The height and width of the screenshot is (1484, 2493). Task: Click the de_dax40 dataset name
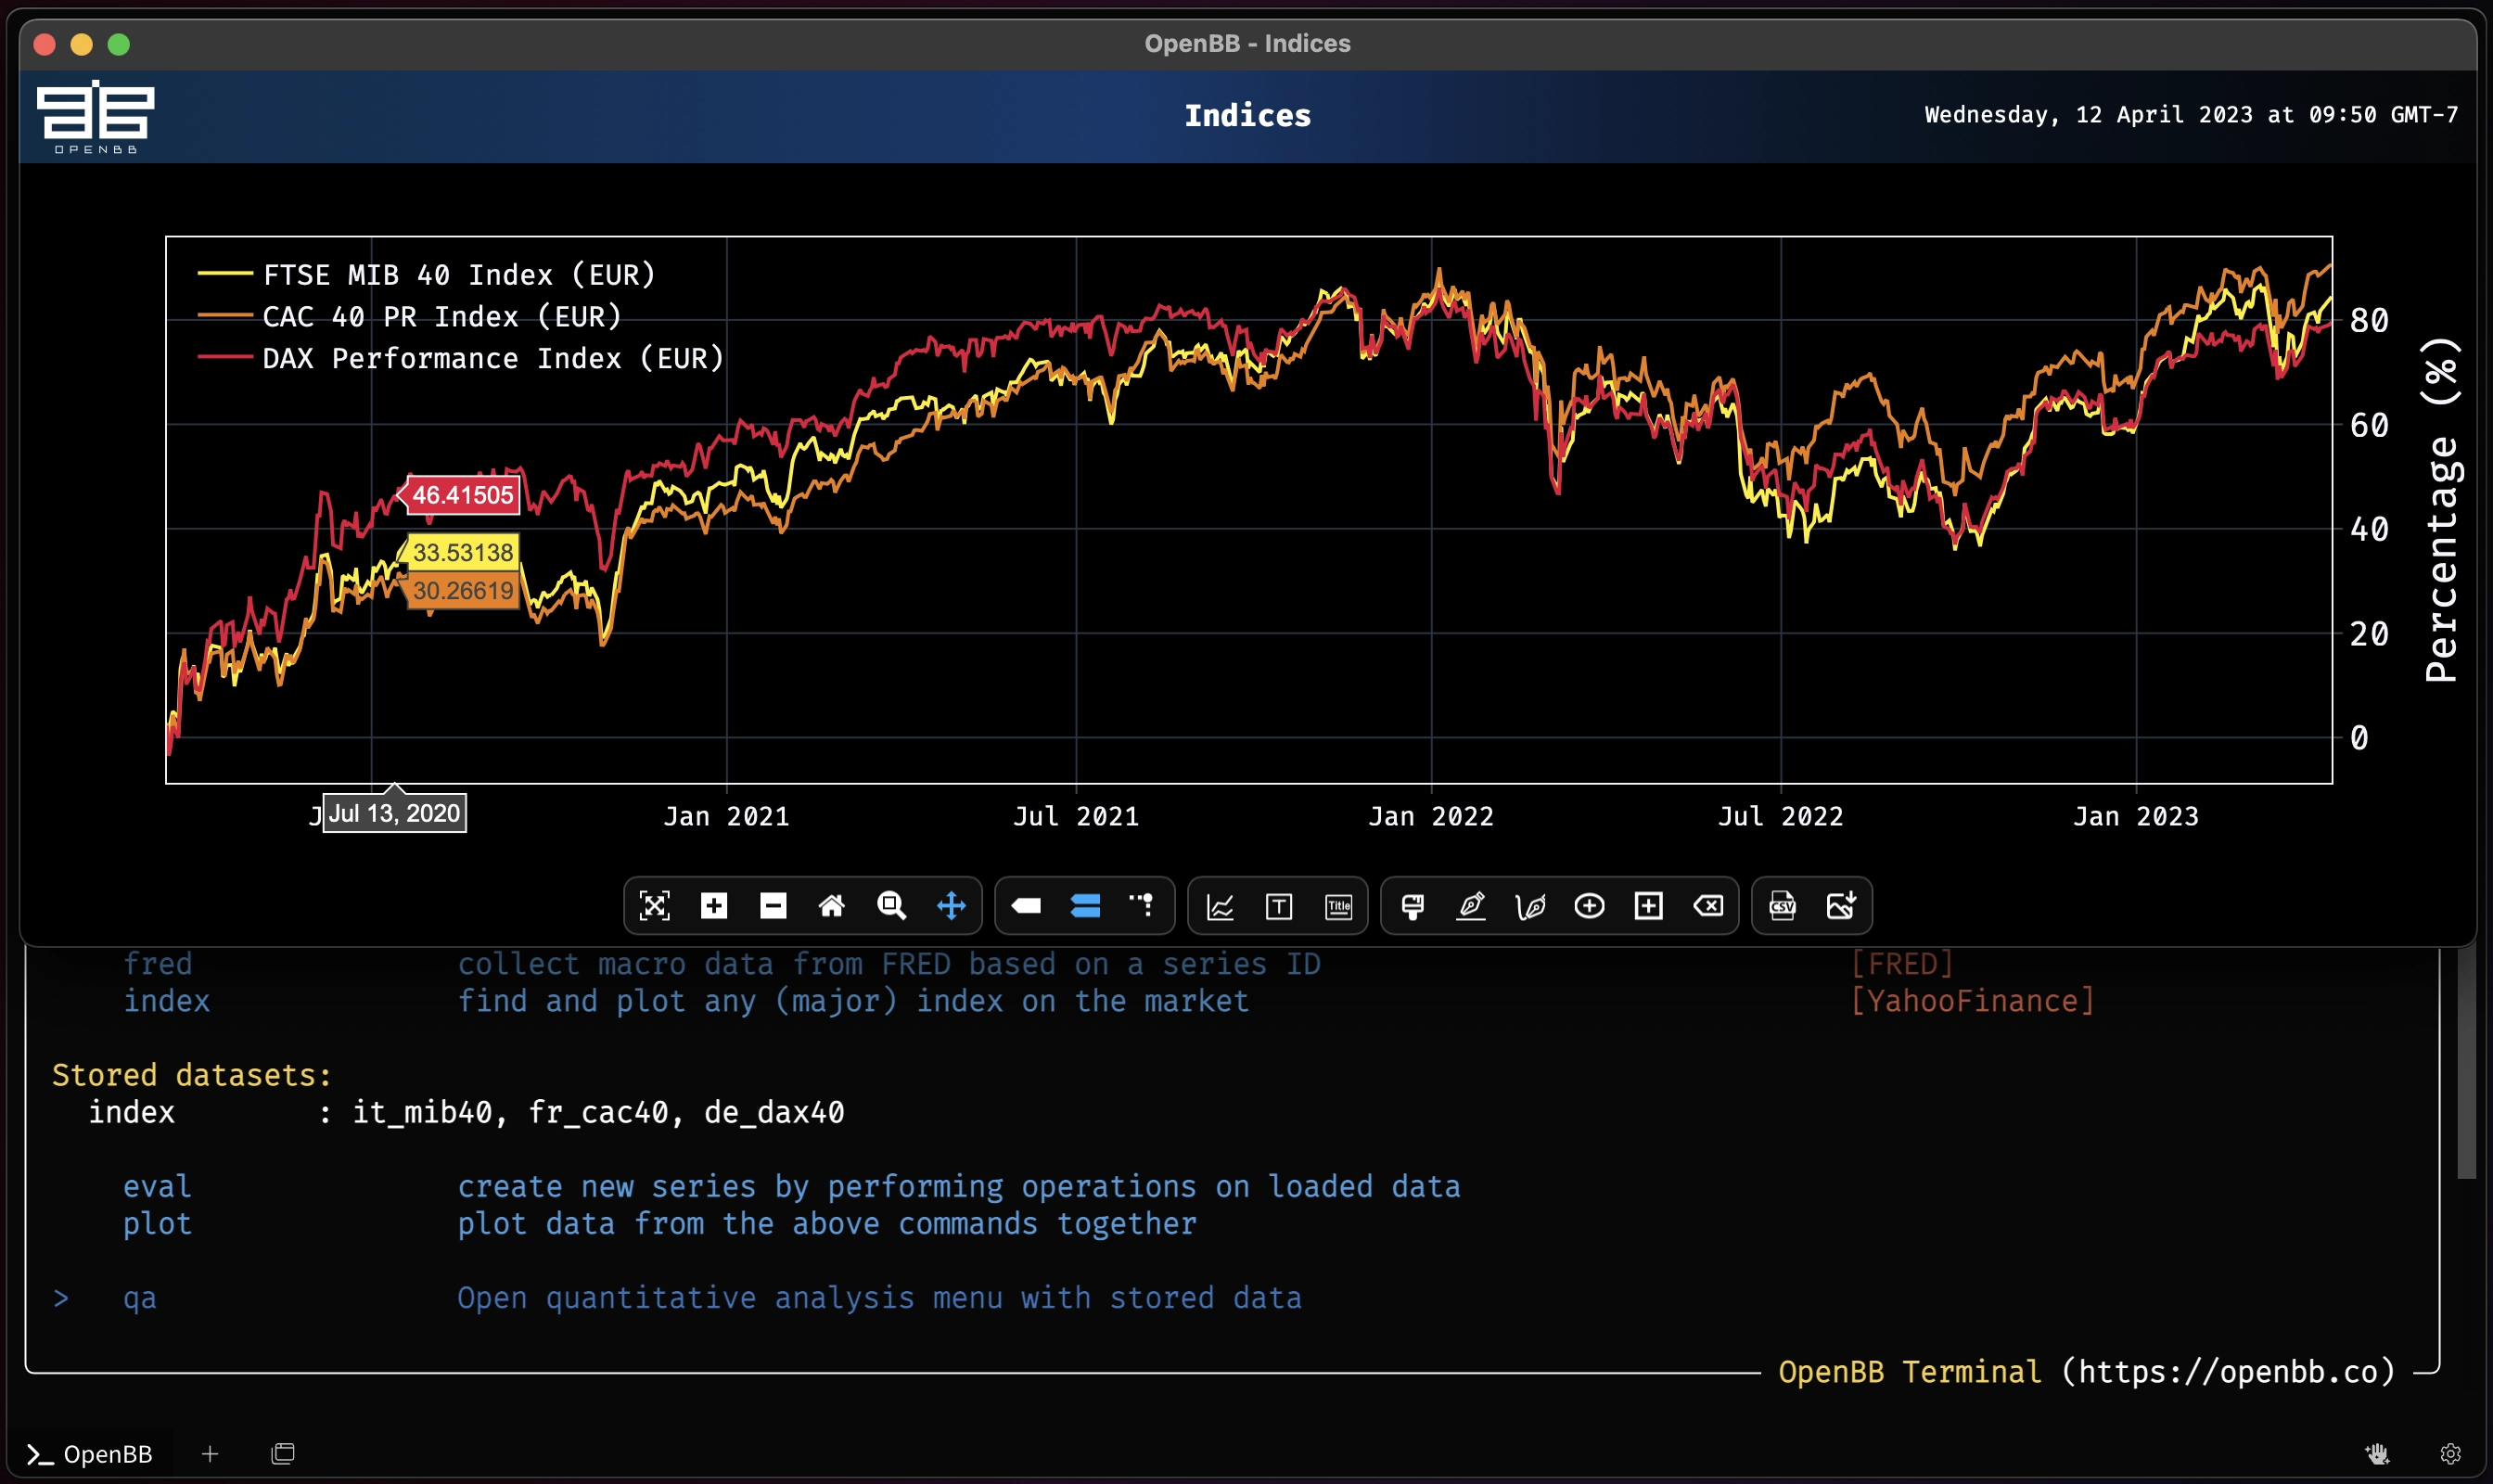tap(774, 1112)
